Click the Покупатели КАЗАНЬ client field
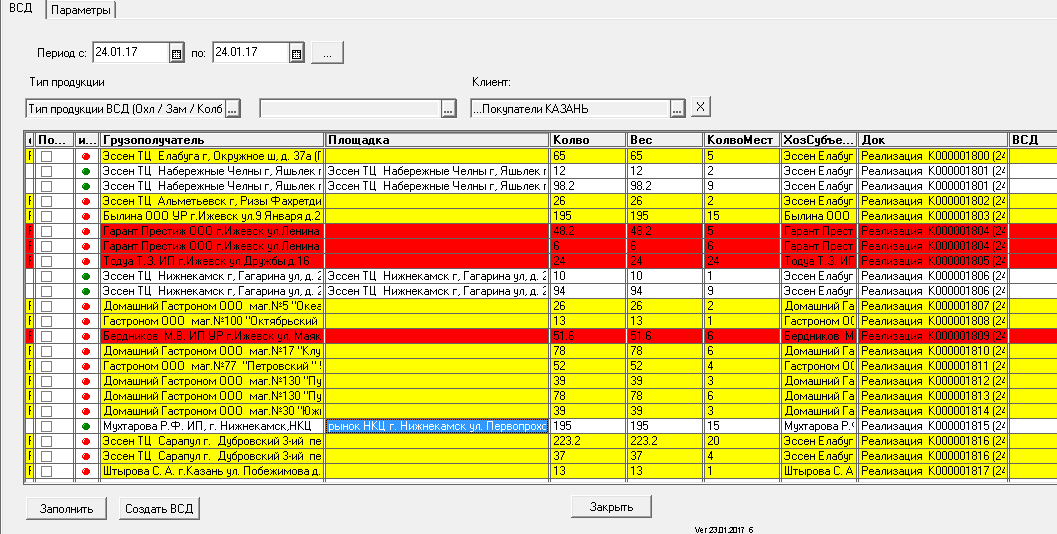The height and width of the screenshot is (534, 1057). 570,109
